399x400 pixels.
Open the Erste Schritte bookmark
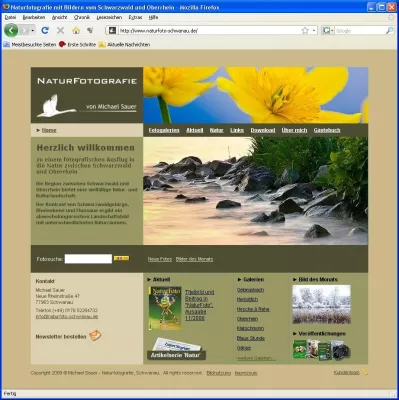coord(77,44)
